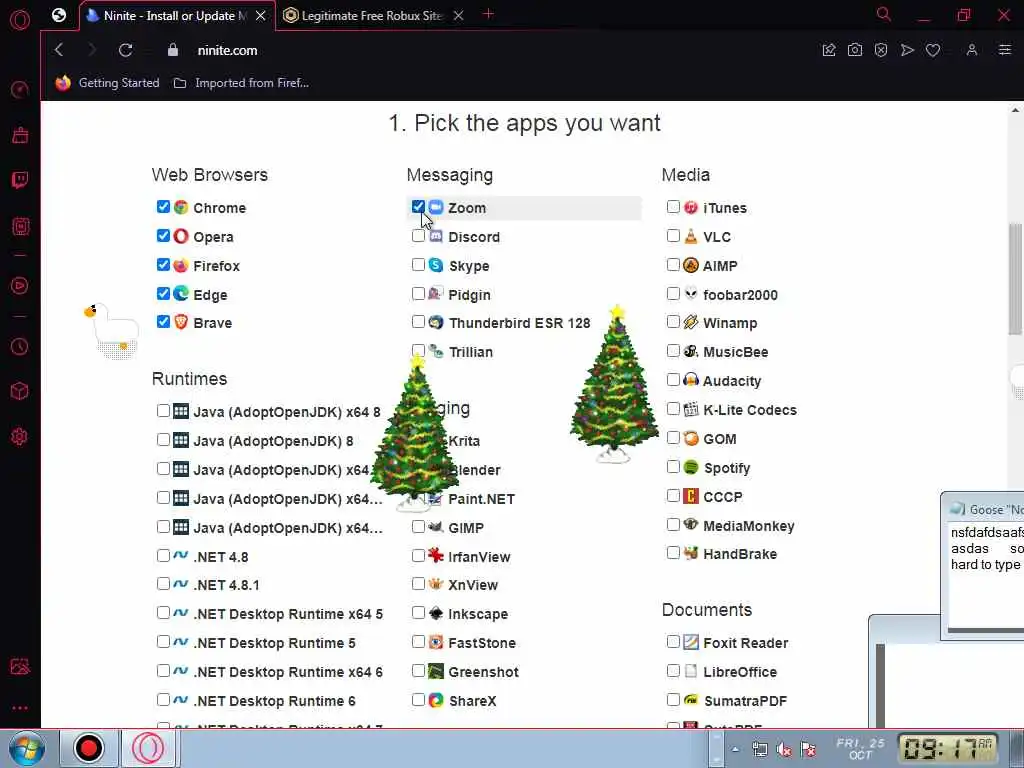Close the Ninite tab
This screenshot has width=1024, height=768.
261,16
